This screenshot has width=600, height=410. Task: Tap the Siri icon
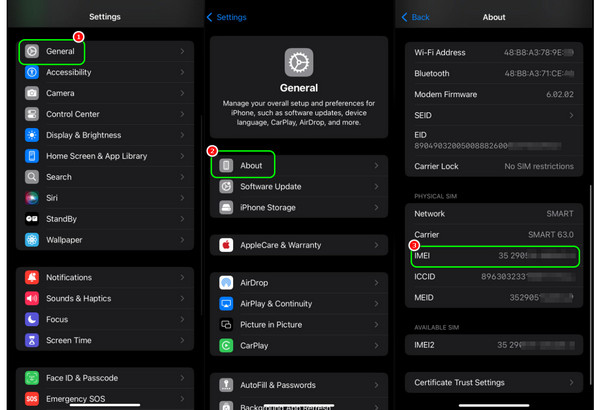[x=32, y=198]
